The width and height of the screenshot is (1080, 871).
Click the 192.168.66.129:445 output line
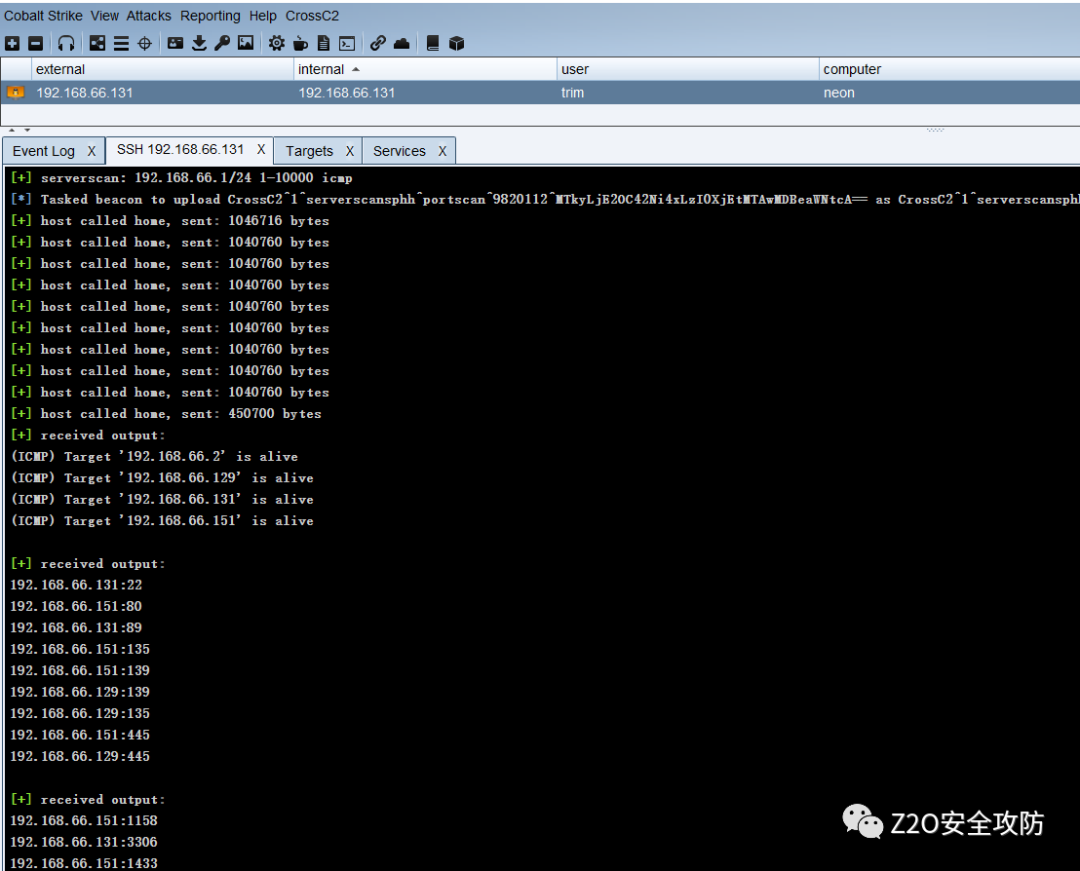[80, 756]
